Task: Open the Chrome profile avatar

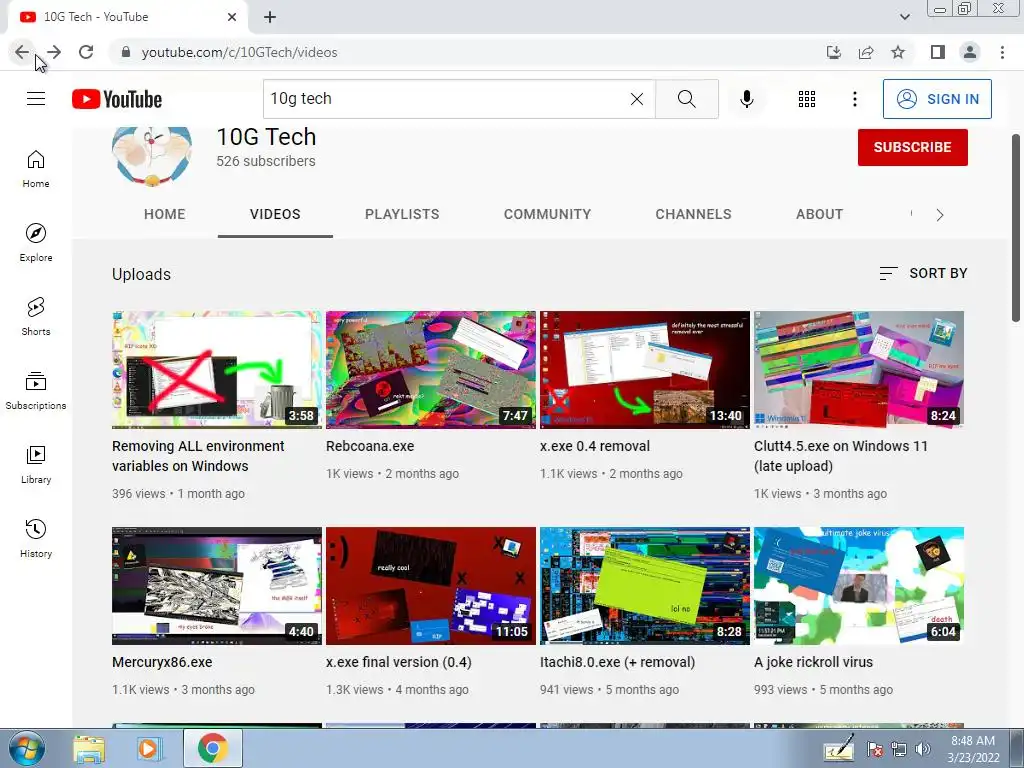Action: [970, 52]
